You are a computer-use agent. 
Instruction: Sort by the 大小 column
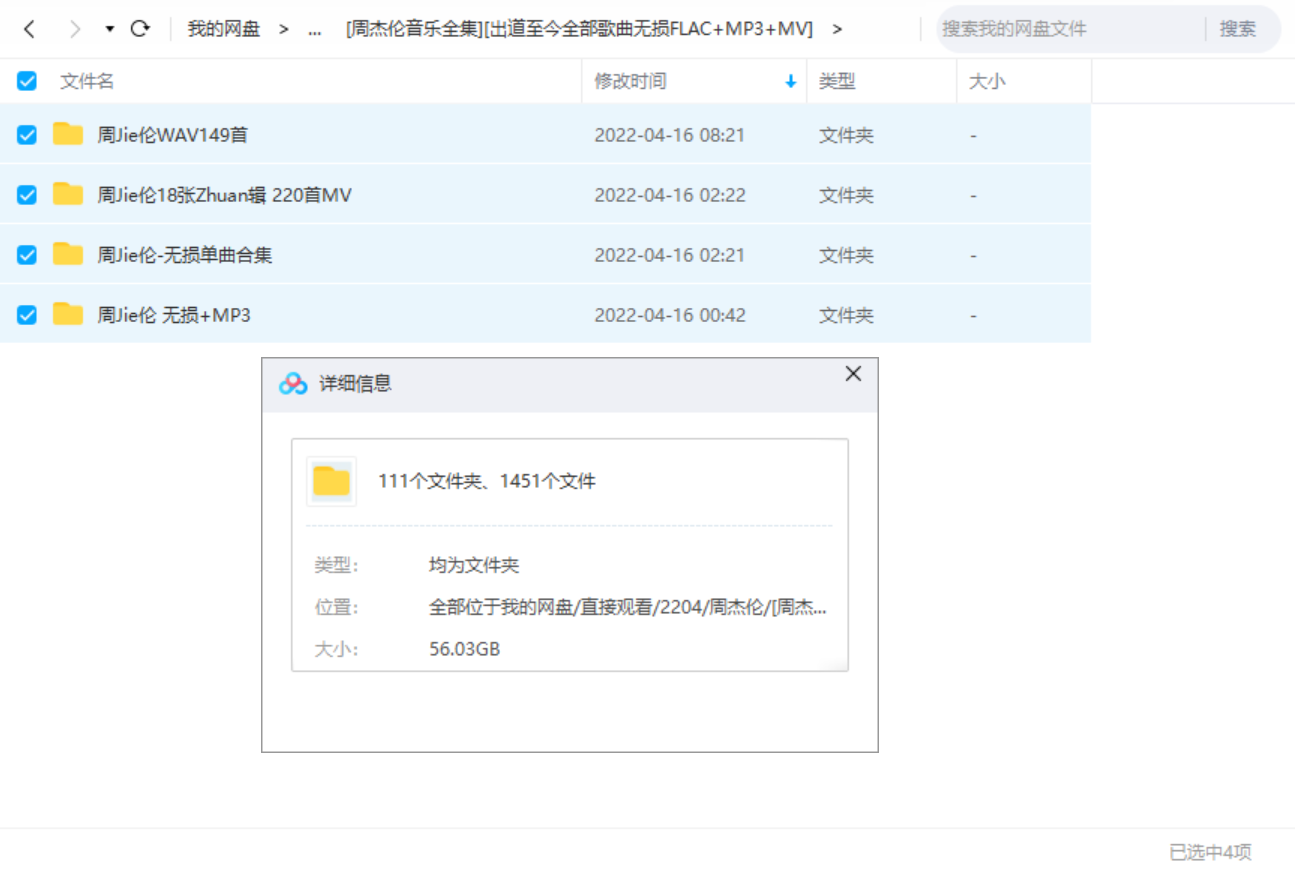click(x=987, y=81)
